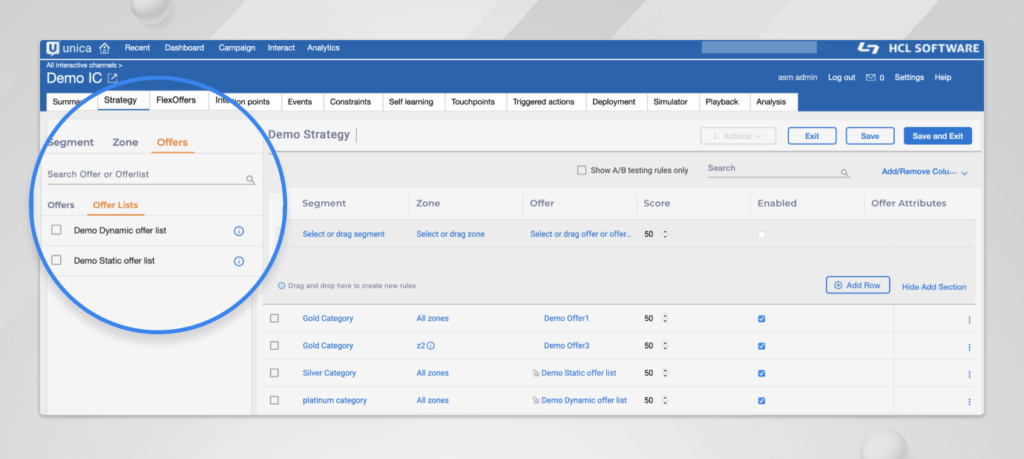Check the Demo Dynamic offer list checkbox

point(57,231)
